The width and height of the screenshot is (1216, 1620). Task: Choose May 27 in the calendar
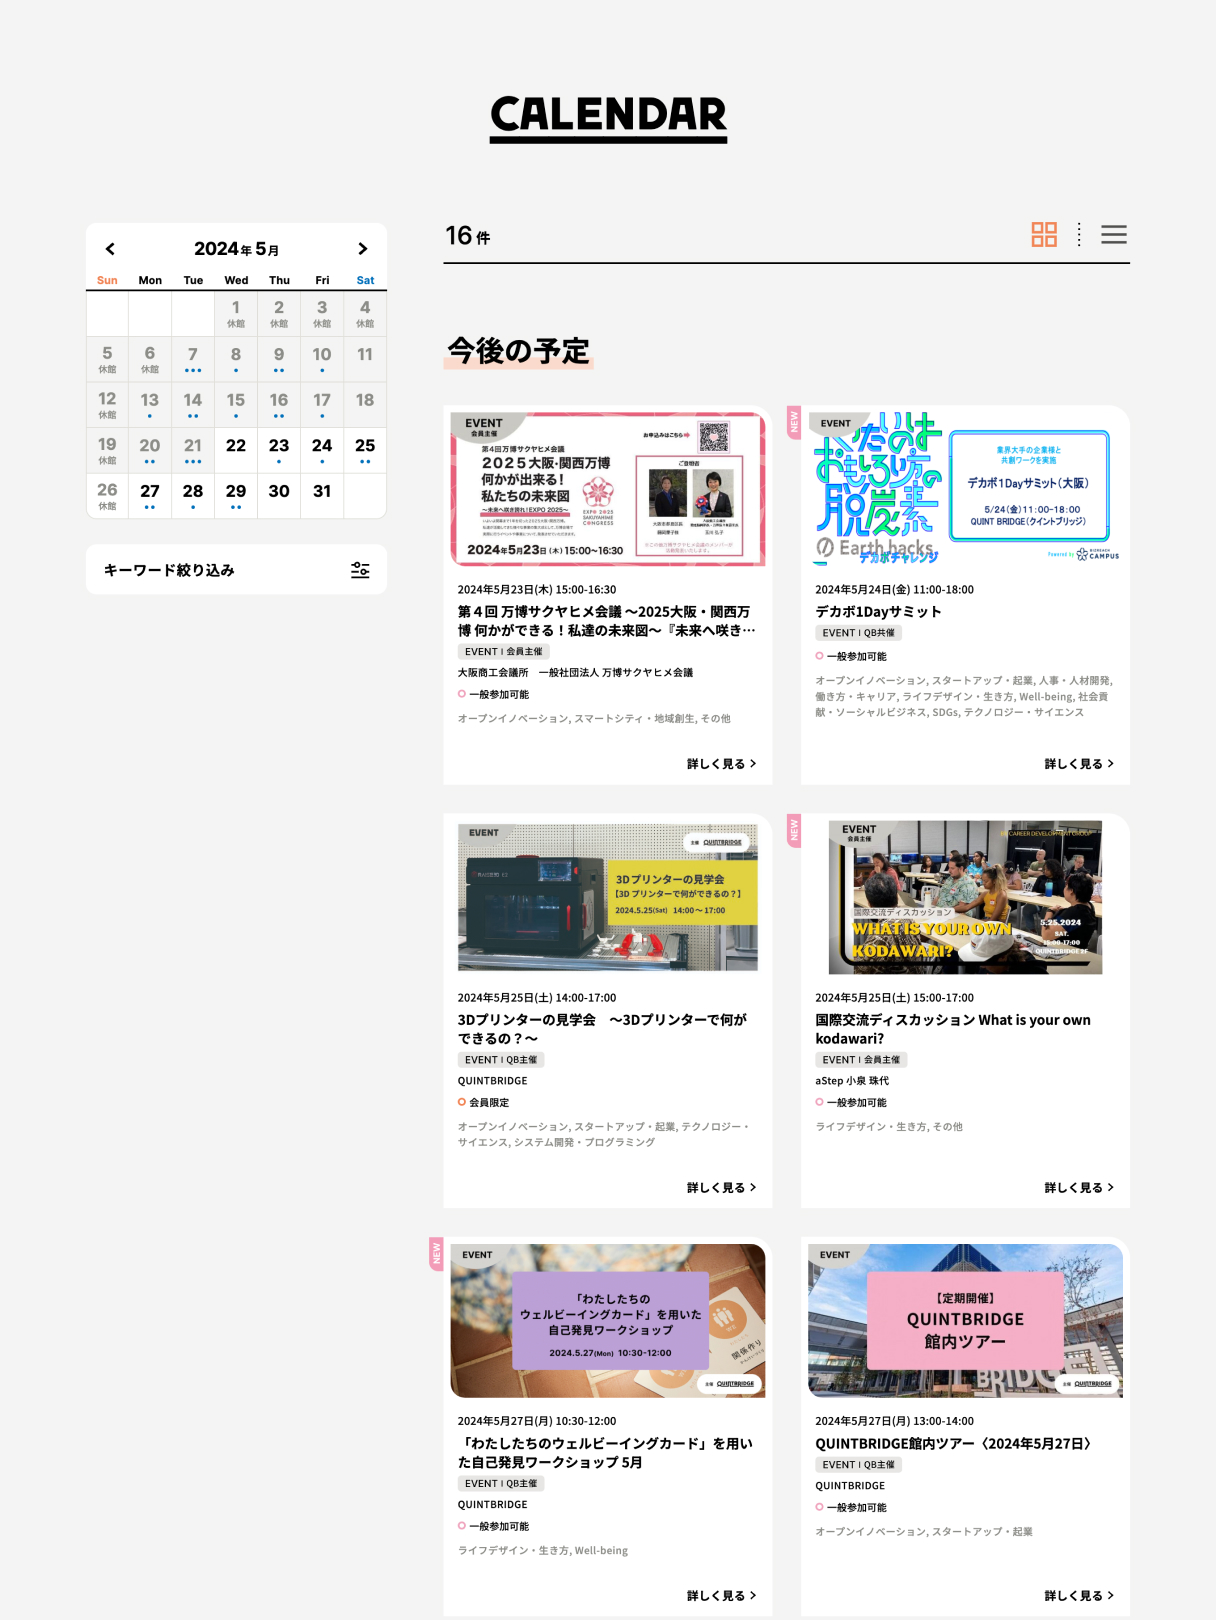(x=150, y=492)
